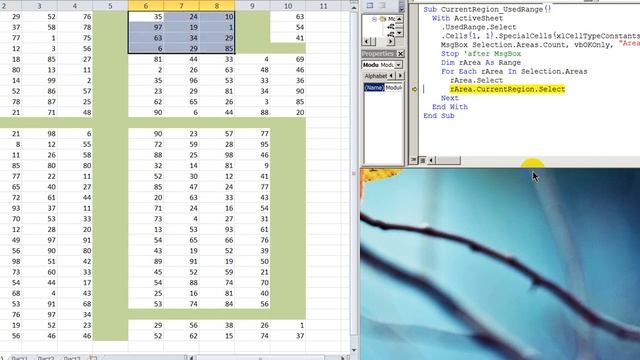
Task: Click Excel horizontal scrollbar right arrow
Action: (x=343, y=358)
